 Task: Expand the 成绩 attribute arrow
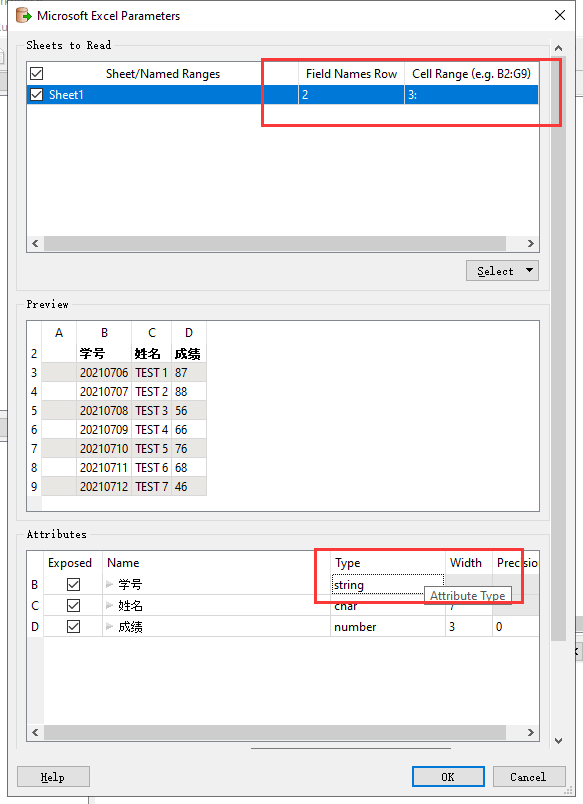click(x=109, y=626)
